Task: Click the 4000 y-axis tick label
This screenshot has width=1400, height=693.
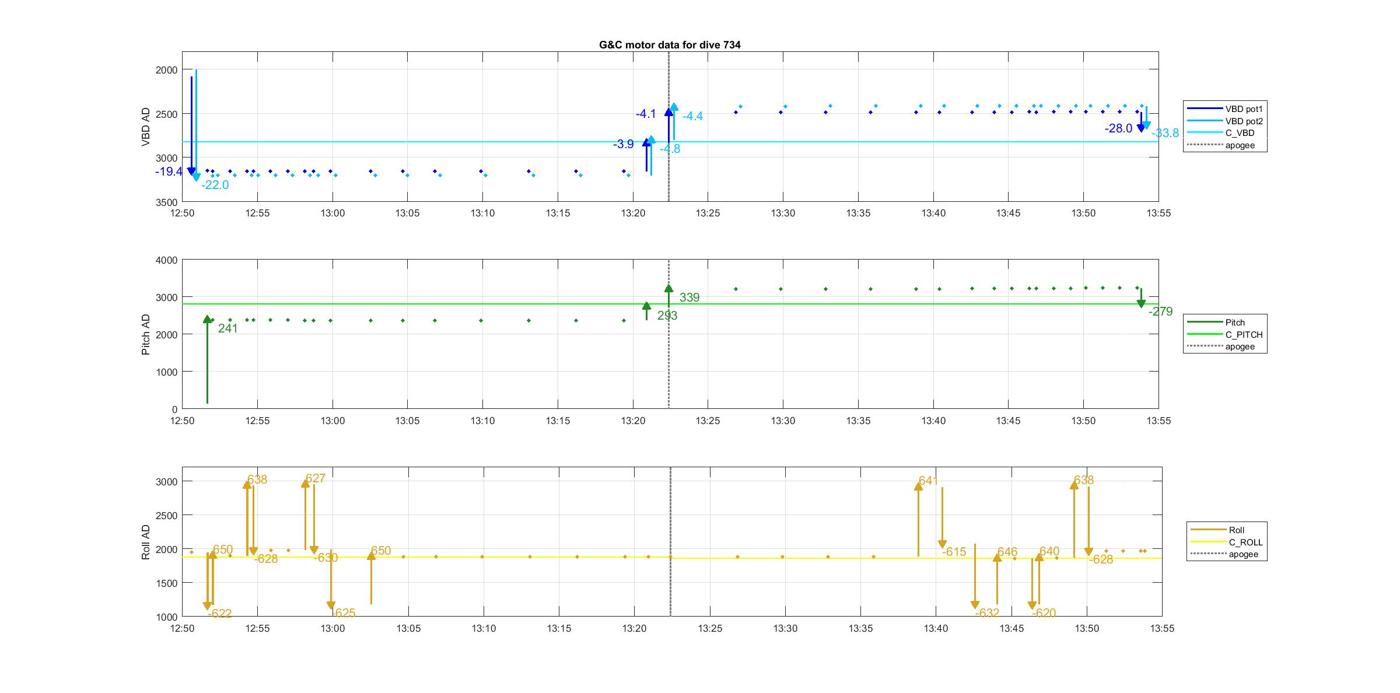Action: click(x=166, y=261)
